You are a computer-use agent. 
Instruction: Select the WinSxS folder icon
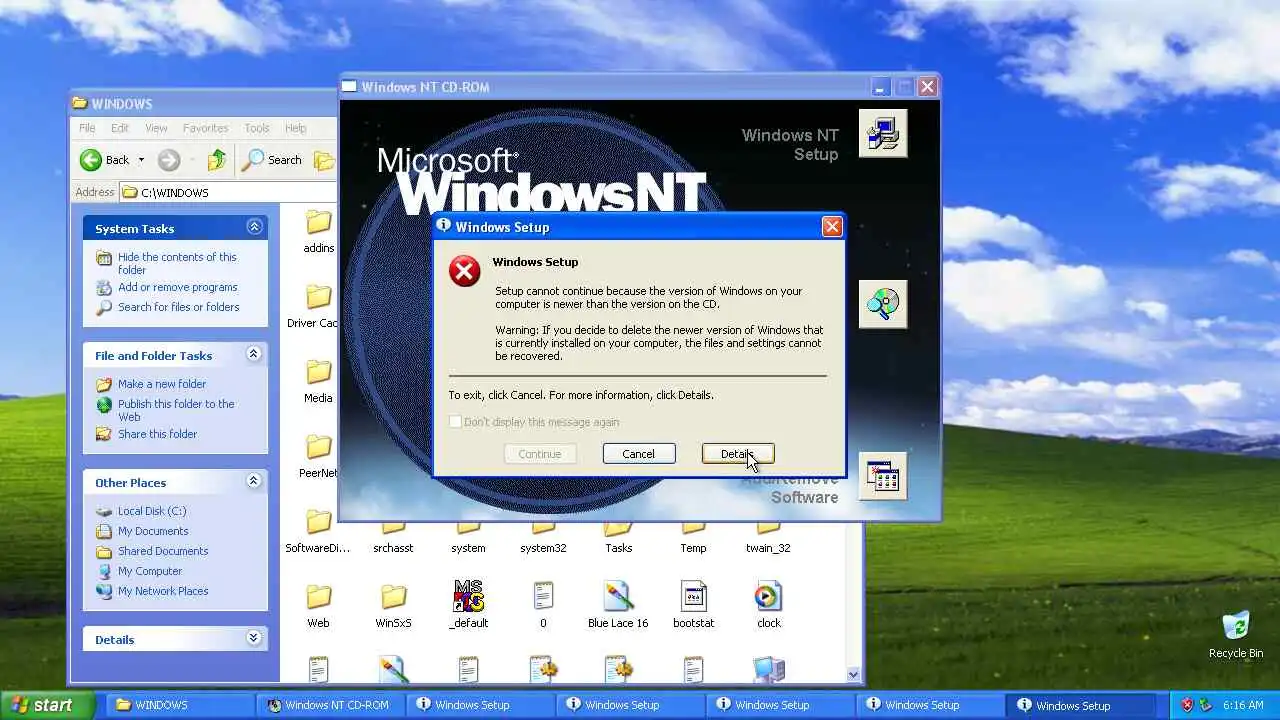(393, 597)
